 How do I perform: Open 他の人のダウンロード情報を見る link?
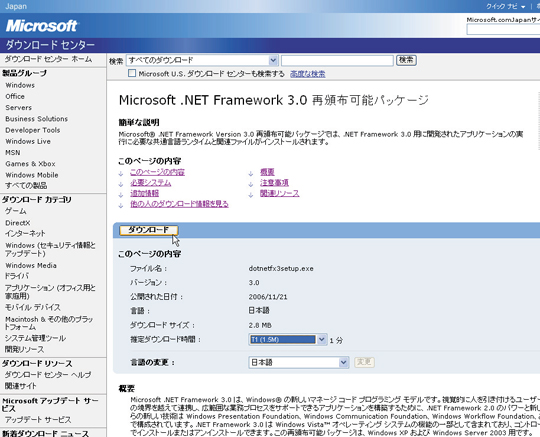pos(179,204)
